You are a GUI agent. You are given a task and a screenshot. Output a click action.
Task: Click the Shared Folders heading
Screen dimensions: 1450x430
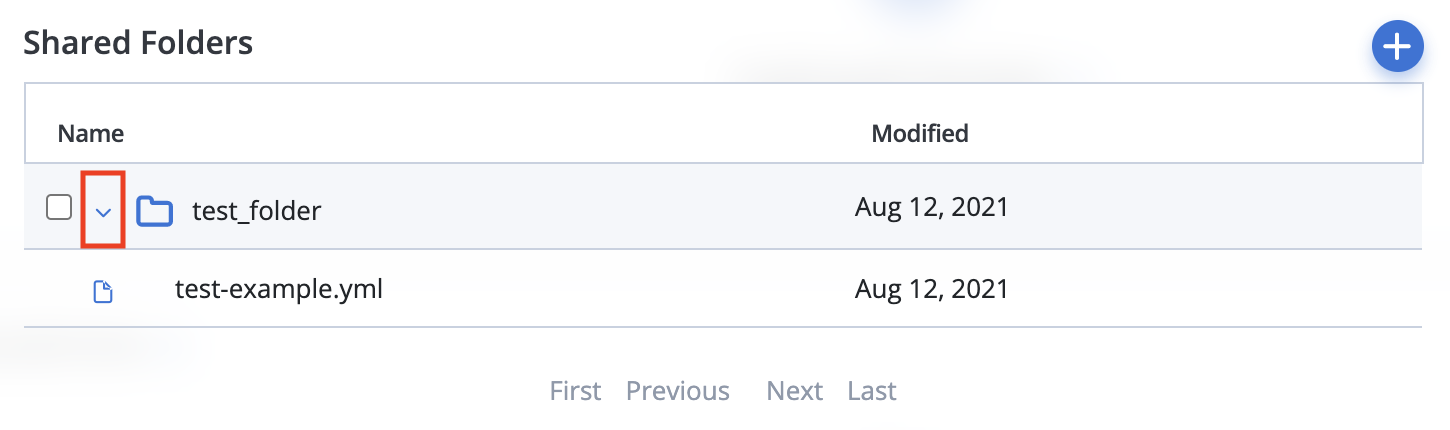pyautogui.click(x=138, y=43)
